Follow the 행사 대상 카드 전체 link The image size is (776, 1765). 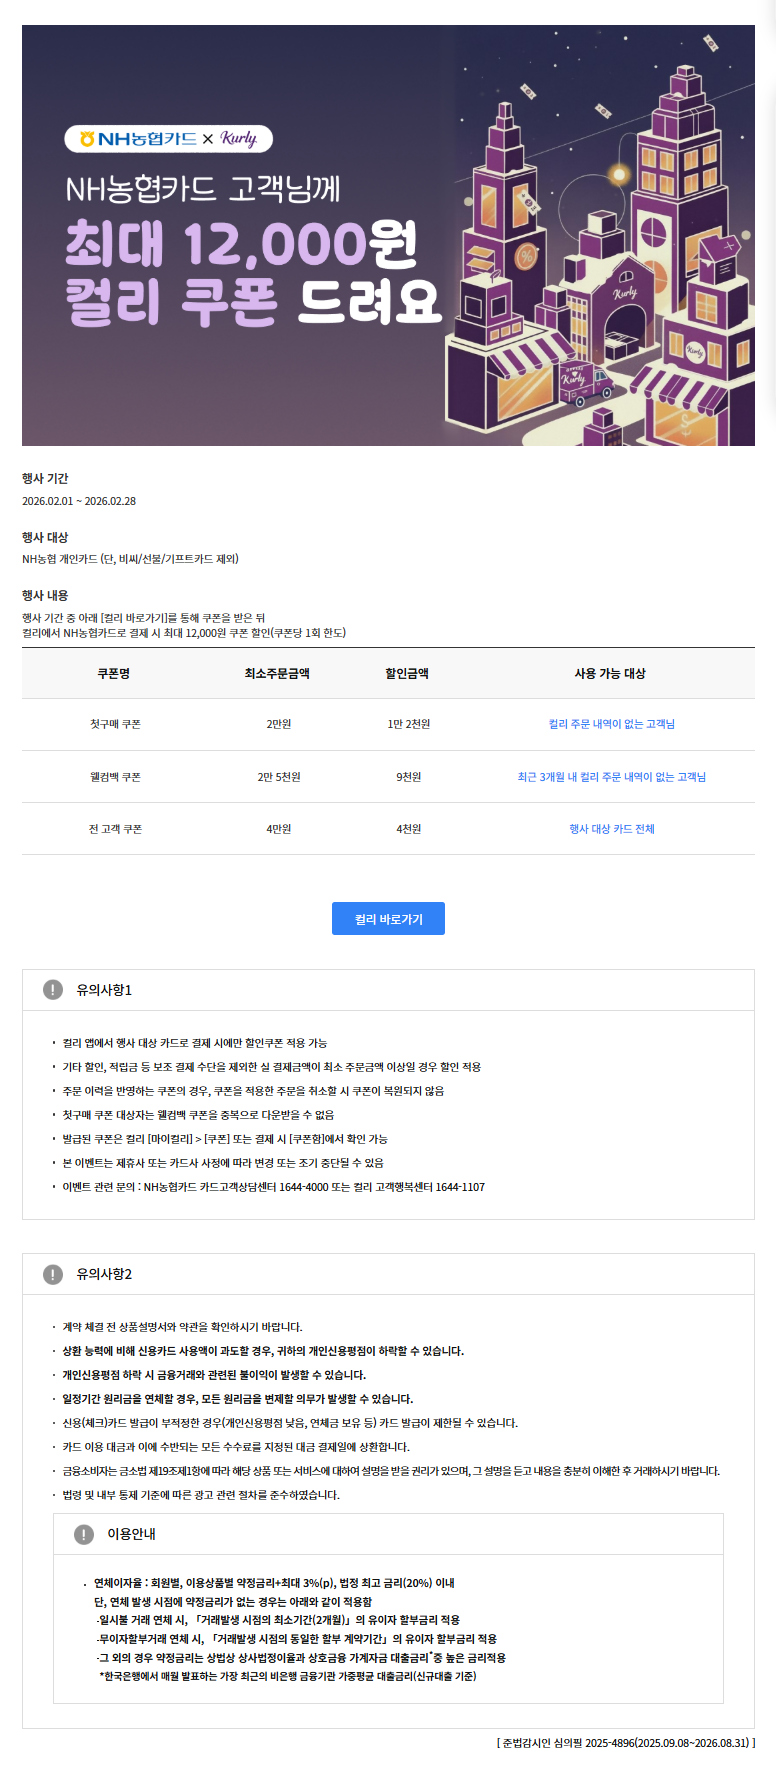pyautogui.click(x=611, y=829)
